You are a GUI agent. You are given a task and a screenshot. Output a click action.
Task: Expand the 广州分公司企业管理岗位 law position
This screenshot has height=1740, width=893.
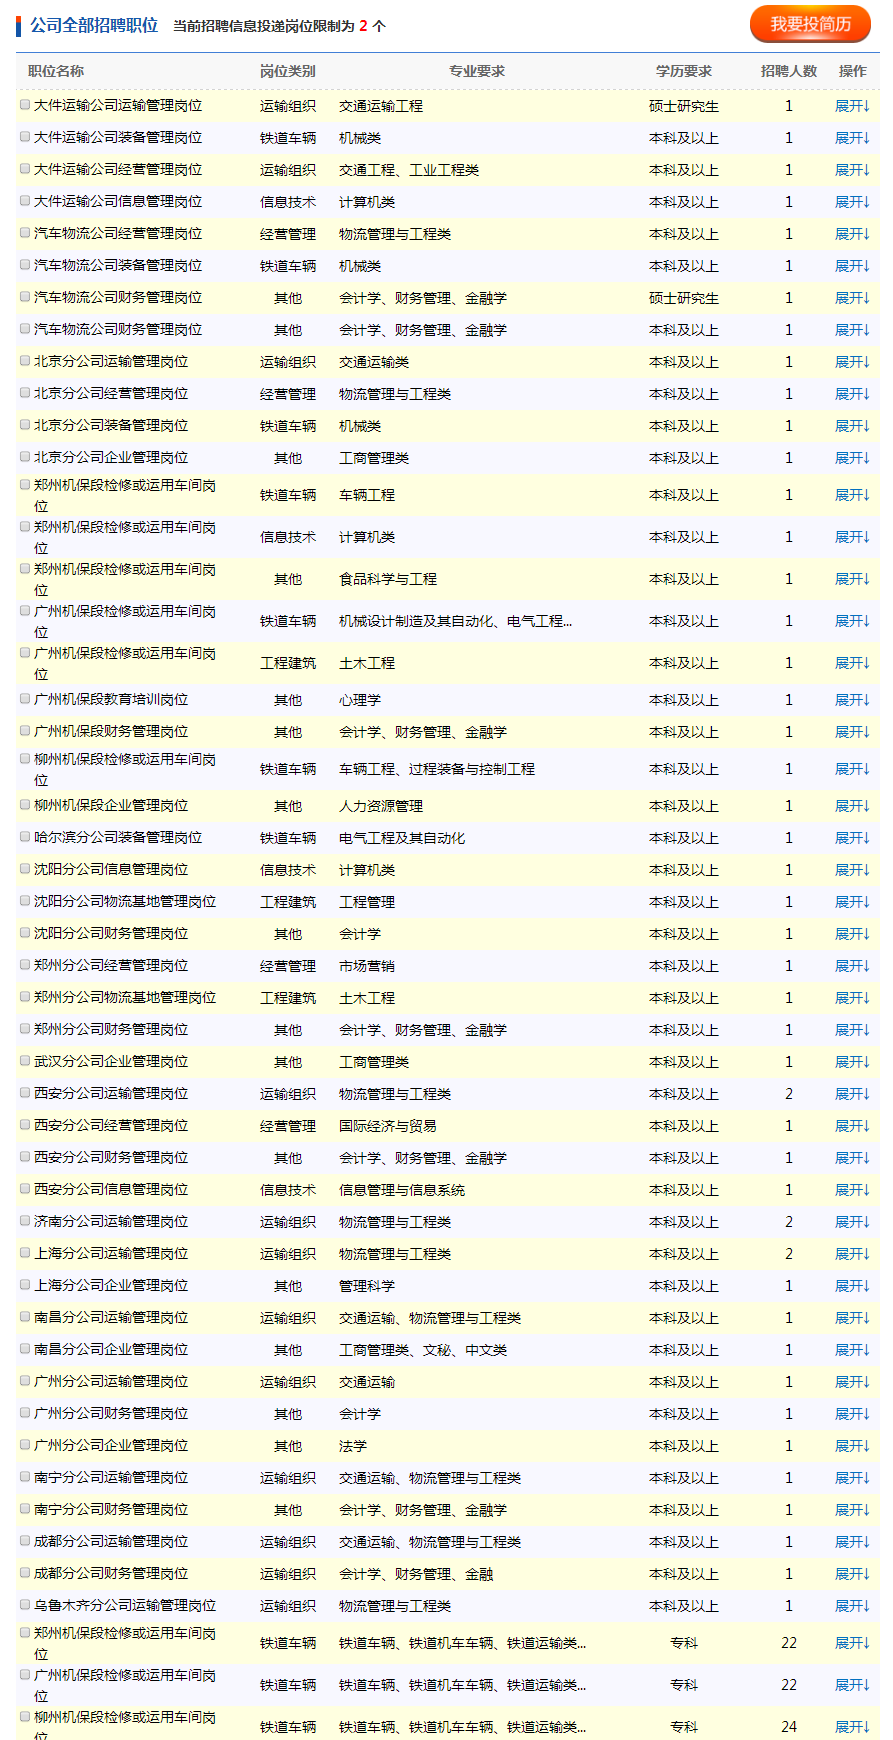point(852,1446)
